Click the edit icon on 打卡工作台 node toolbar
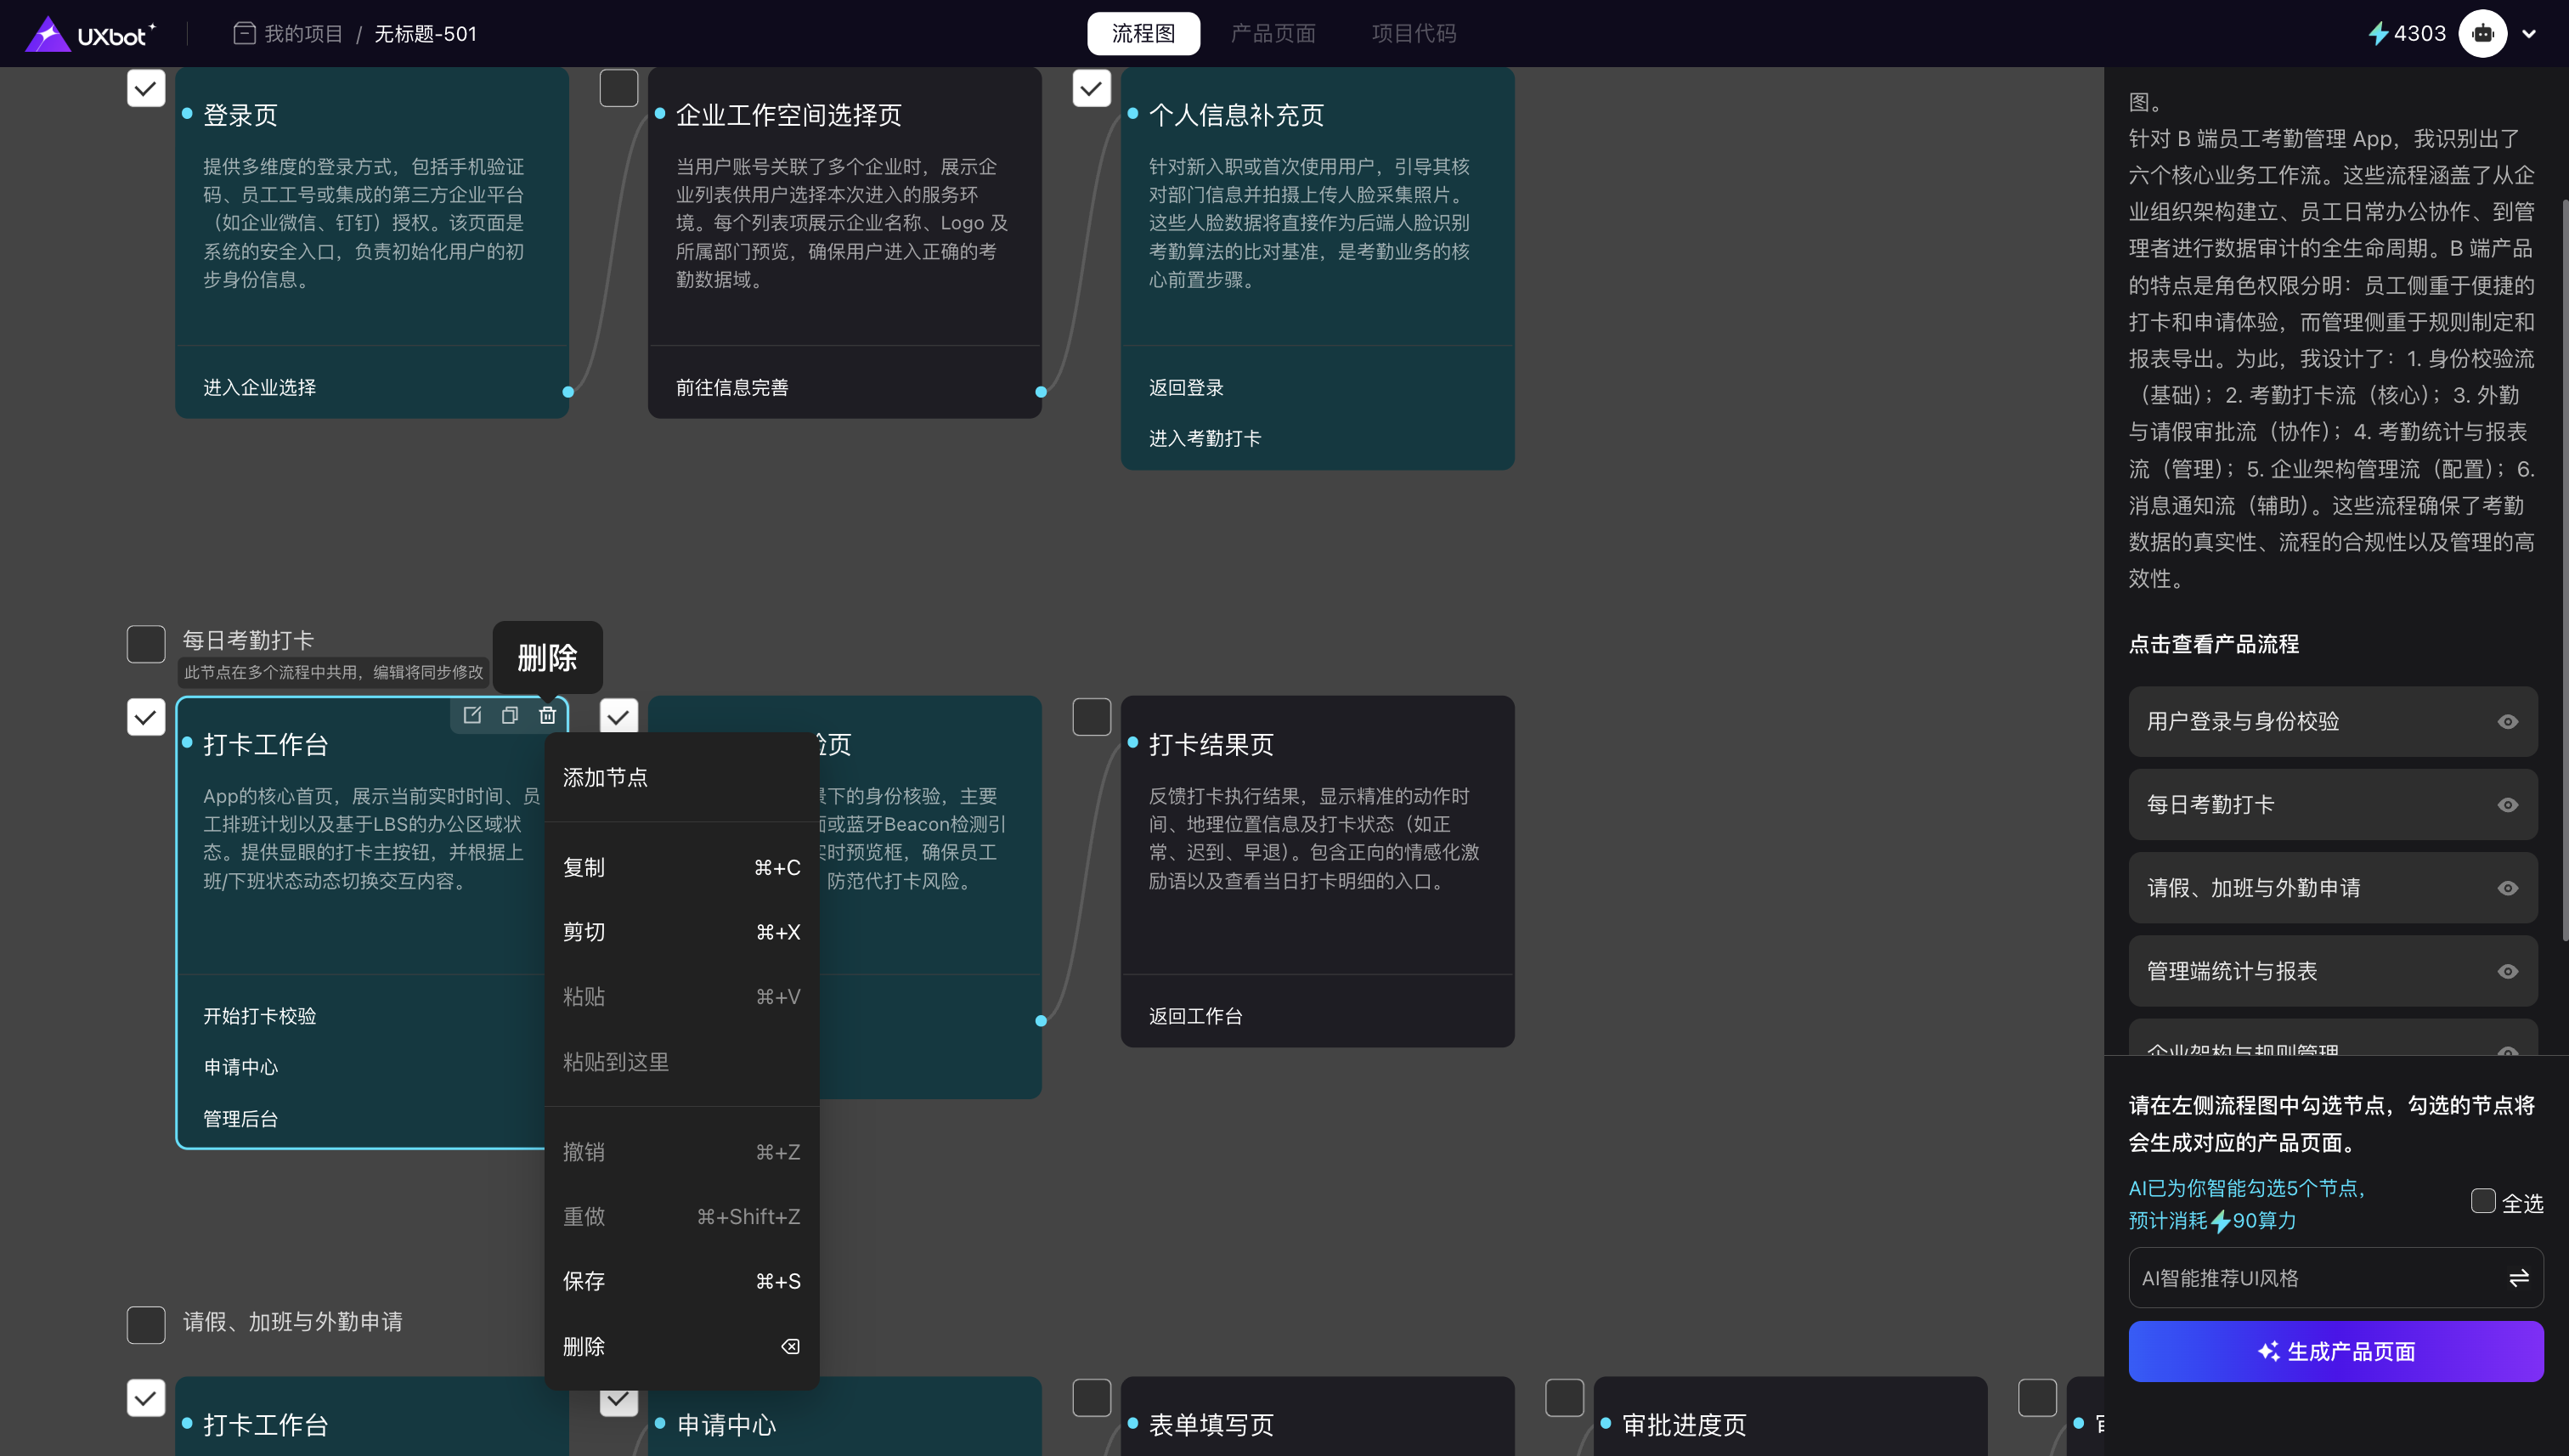Screen dimensions: 2569x1456 (x=472, y=715)
